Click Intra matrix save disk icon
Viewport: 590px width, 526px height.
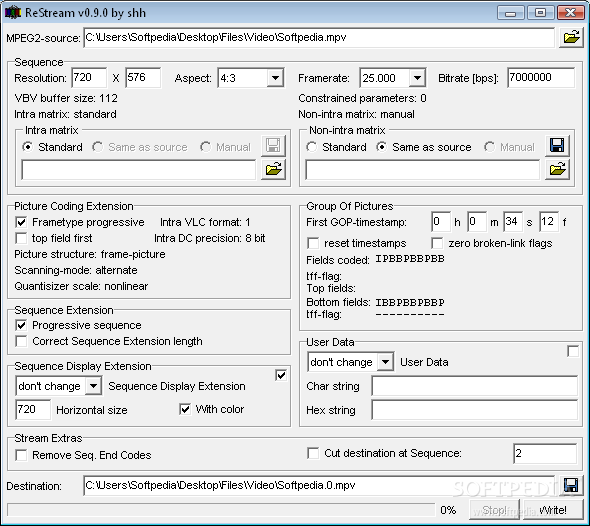(273, 146)
